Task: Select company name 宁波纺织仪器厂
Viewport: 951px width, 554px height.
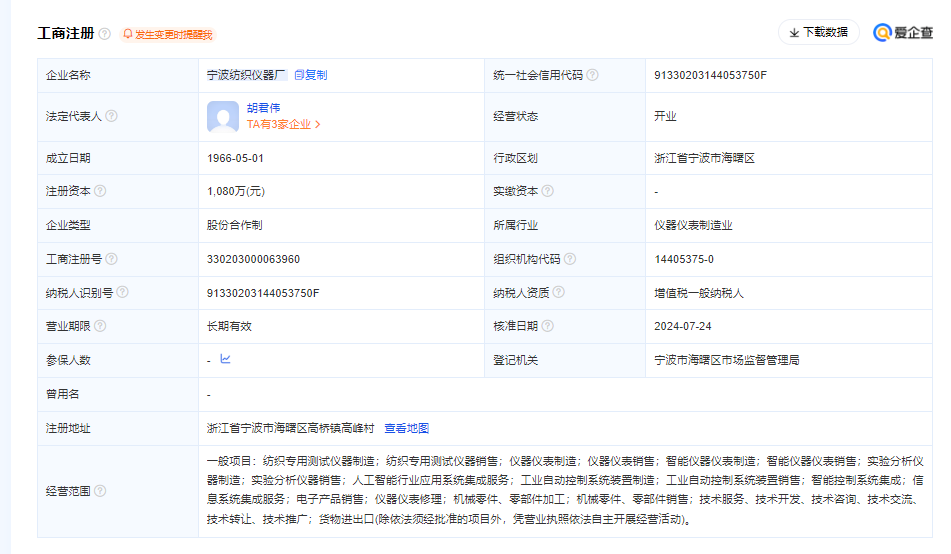Action: coord(246,75)
